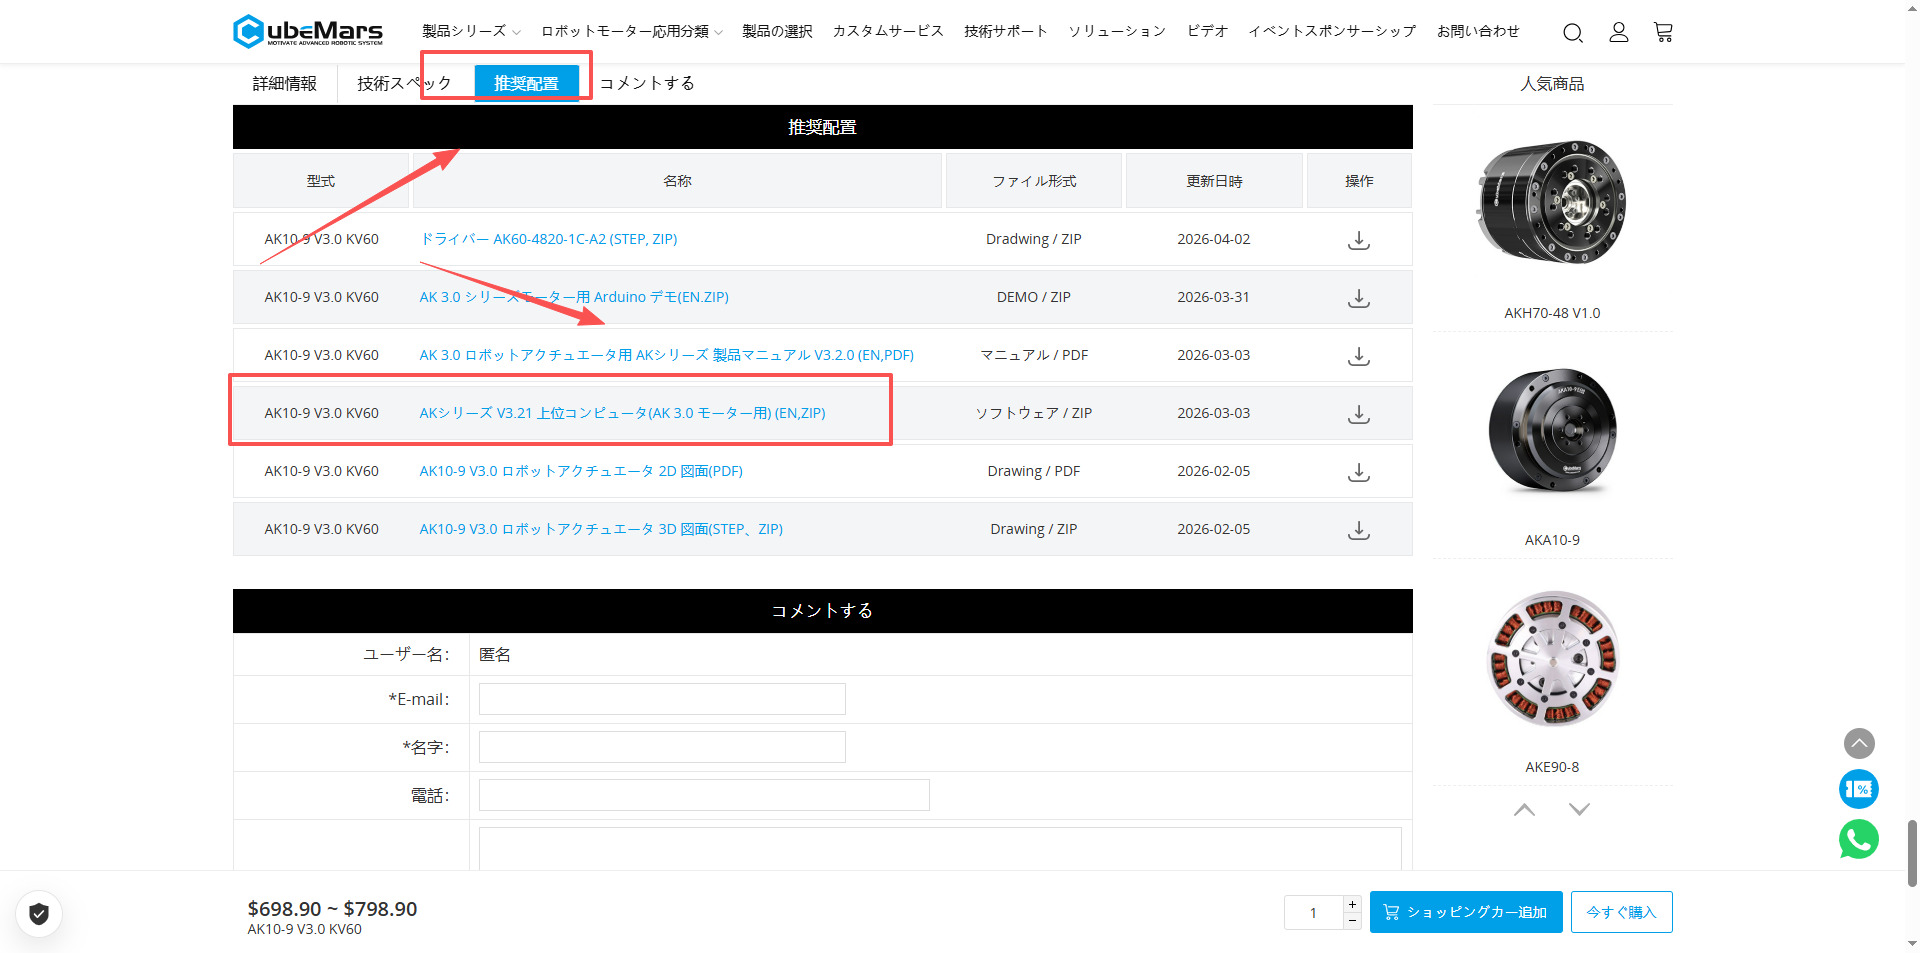Click the scroll-to-top arrow button
The width and height of the screenshot is (1920, 953).
pyautogui.click(x=1858, y=743)
